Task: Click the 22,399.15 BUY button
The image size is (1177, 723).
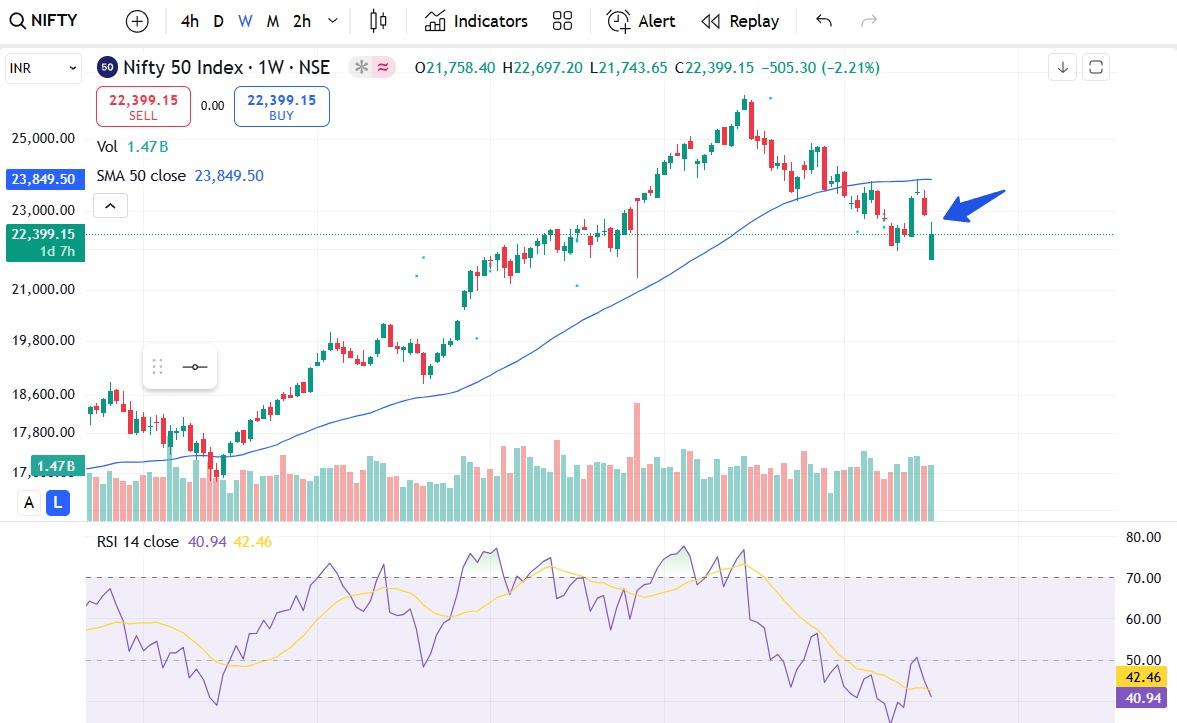Action: point(281,107)
